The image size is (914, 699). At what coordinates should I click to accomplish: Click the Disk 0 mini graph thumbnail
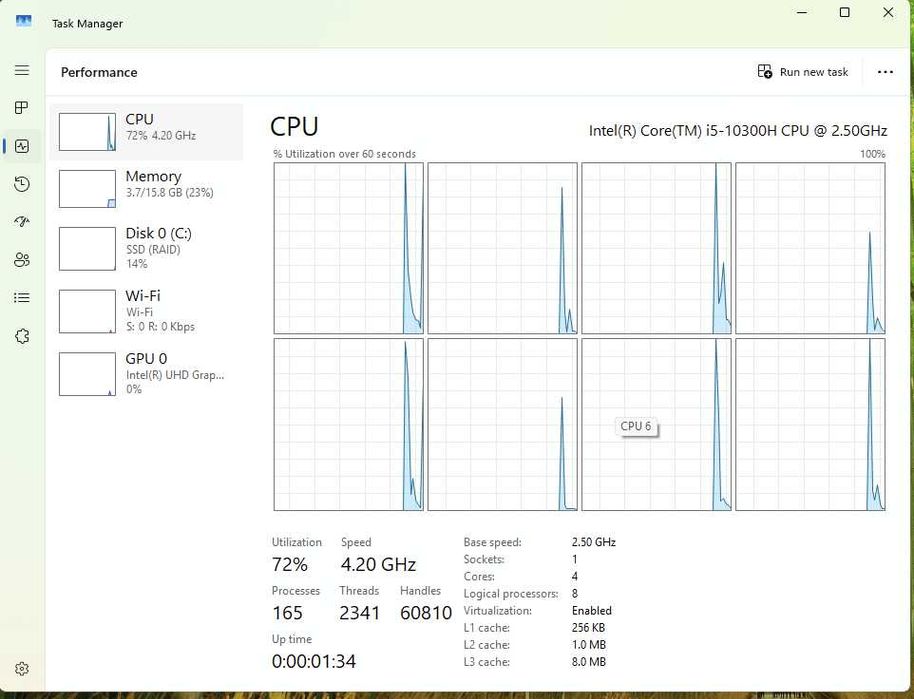coord(87,249)
